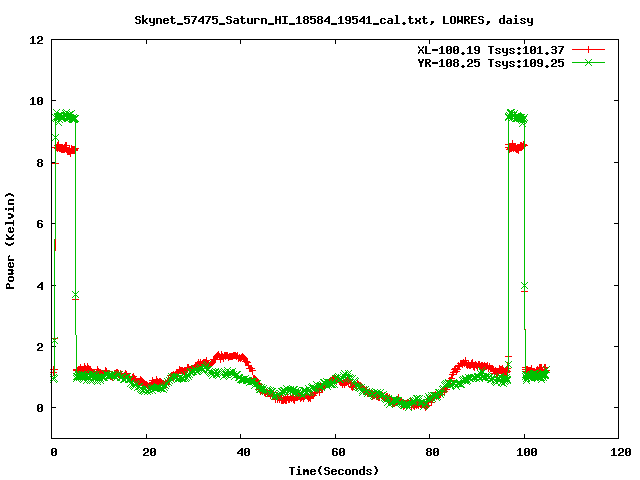Viewport: 640px width, 480px height.
Task: Select the YR-108.25 Tsys:109.25 legend label
Action: click(491, 63)
